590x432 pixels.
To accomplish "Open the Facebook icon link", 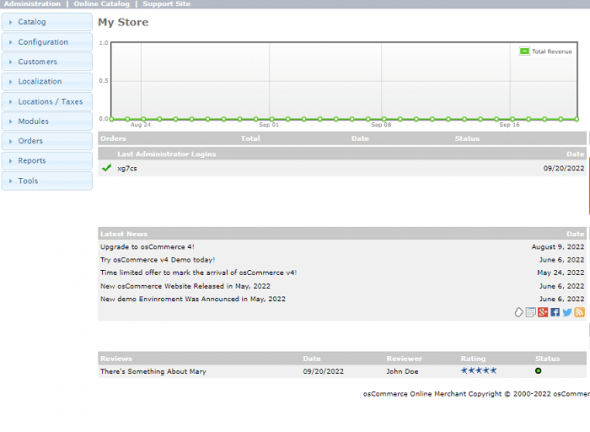I will click(555, 312).
